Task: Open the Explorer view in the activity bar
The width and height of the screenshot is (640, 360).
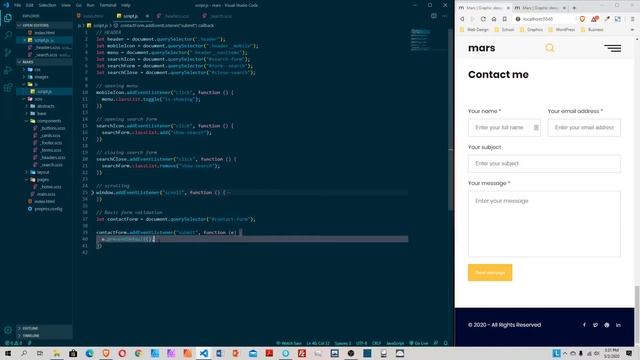Action: pyautogui.click(x=8, y=18)
